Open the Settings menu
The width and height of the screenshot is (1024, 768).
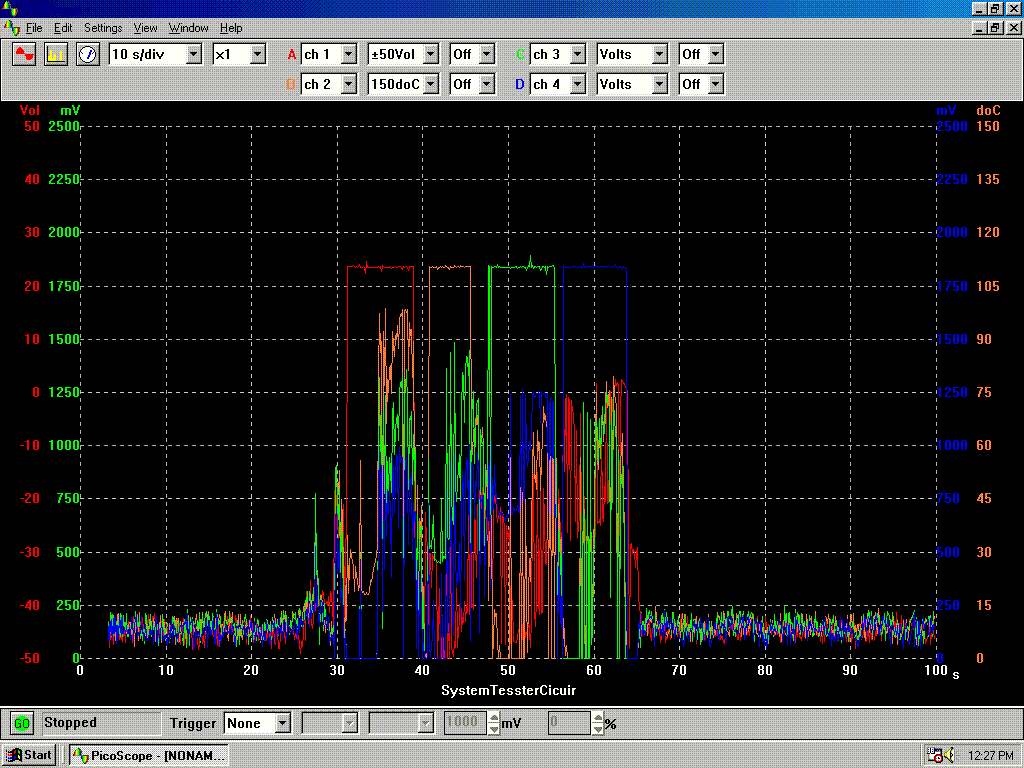pos(103,28)
